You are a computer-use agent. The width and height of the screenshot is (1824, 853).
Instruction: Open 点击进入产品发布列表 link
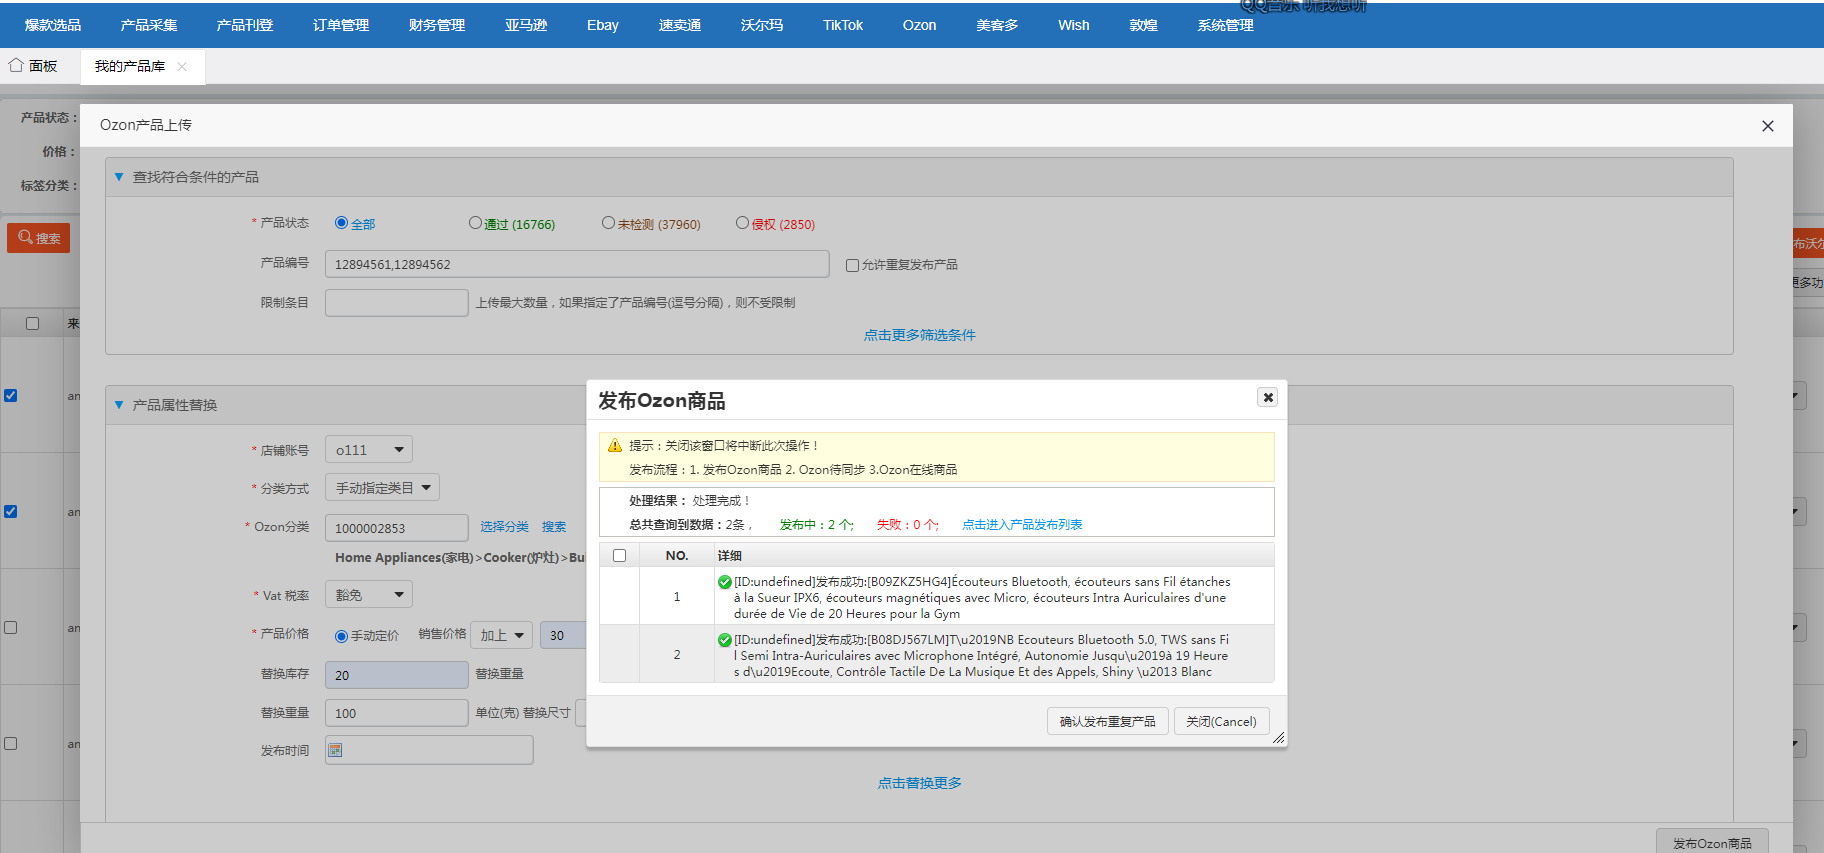1022,524
